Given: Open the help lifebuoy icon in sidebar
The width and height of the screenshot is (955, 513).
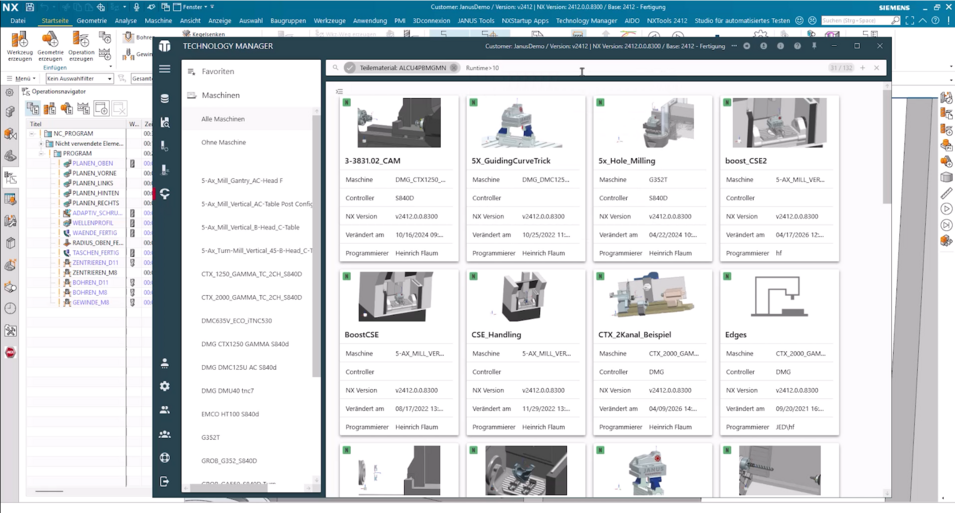Looking at the screenshot, I should [164, 458].
